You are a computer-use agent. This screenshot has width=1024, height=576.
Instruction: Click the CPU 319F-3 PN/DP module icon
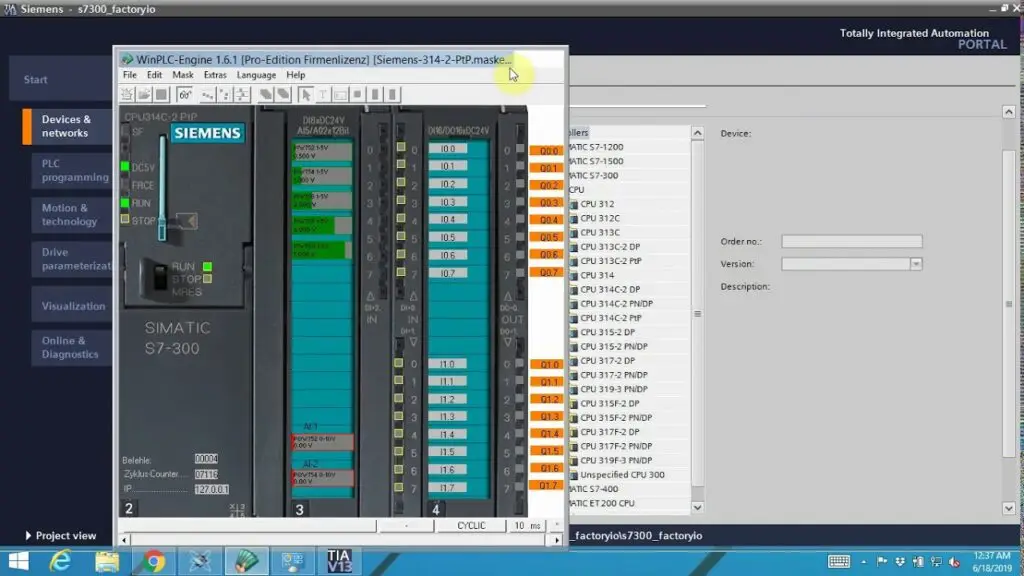(573, 460)
